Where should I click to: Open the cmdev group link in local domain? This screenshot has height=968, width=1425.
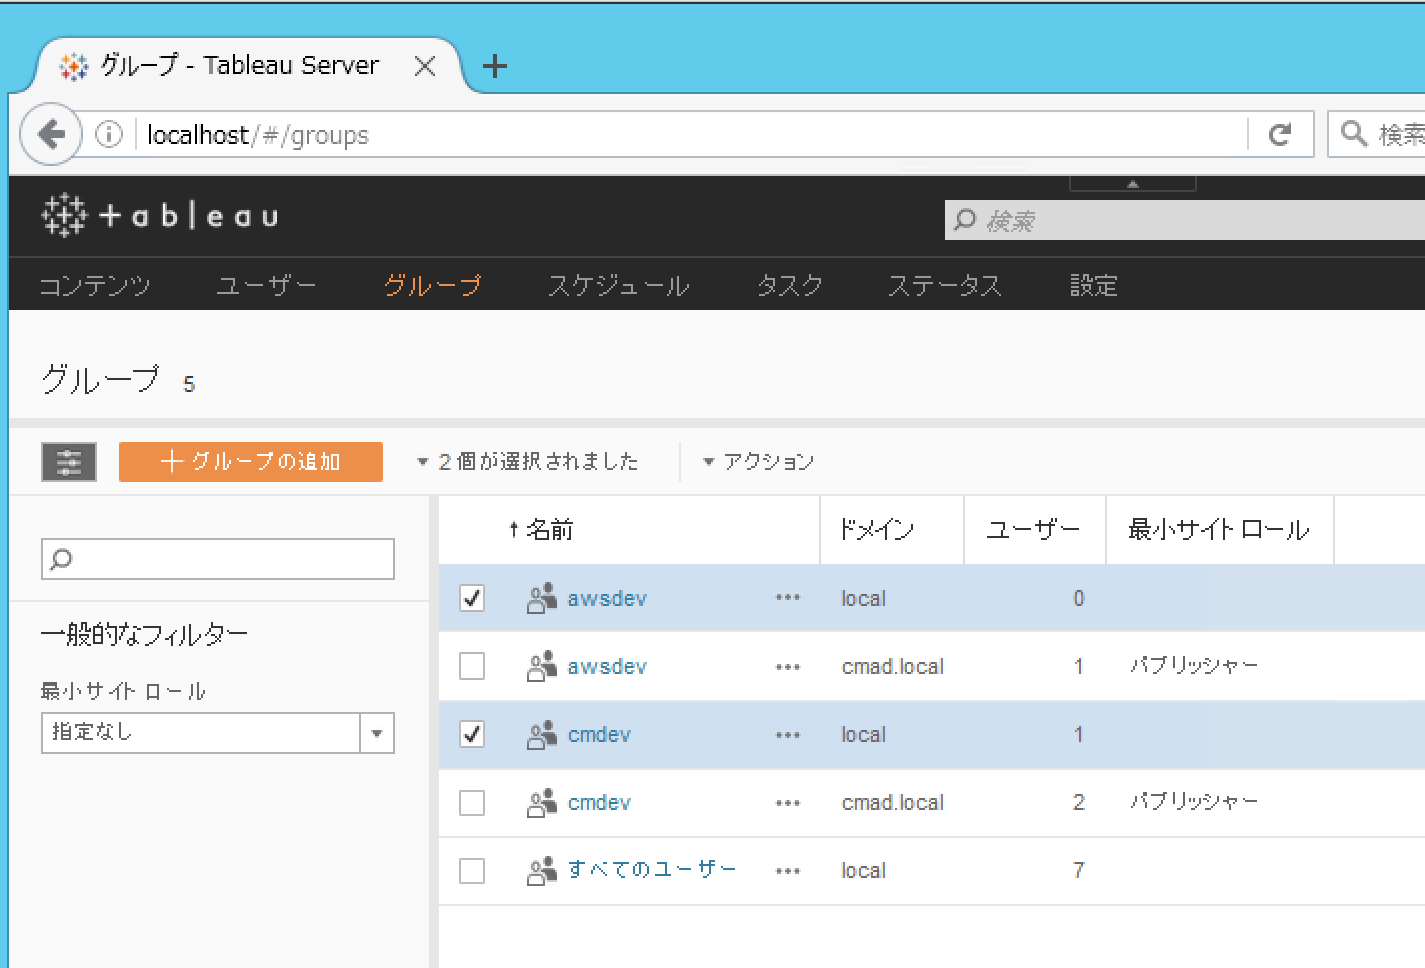coord(599,735)
